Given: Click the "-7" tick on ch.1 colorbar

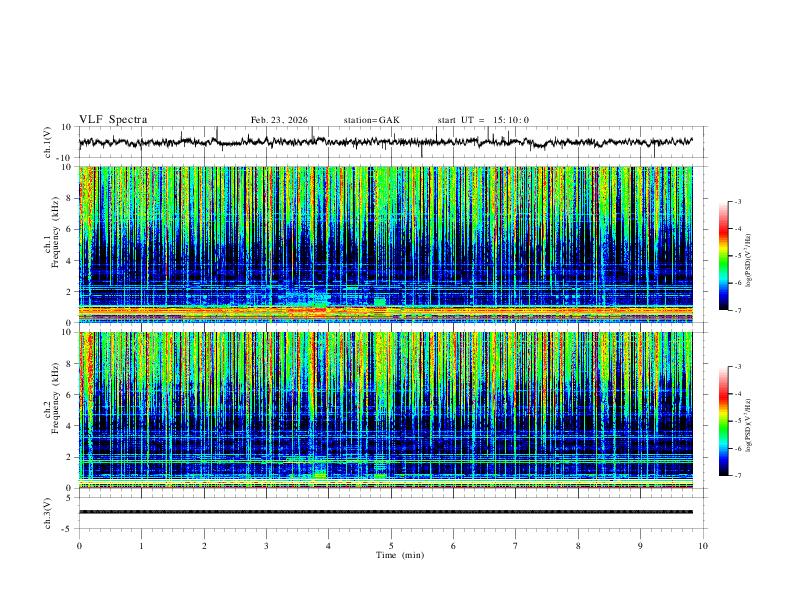Looking at the screenshot, I should [x=737, y=310].
